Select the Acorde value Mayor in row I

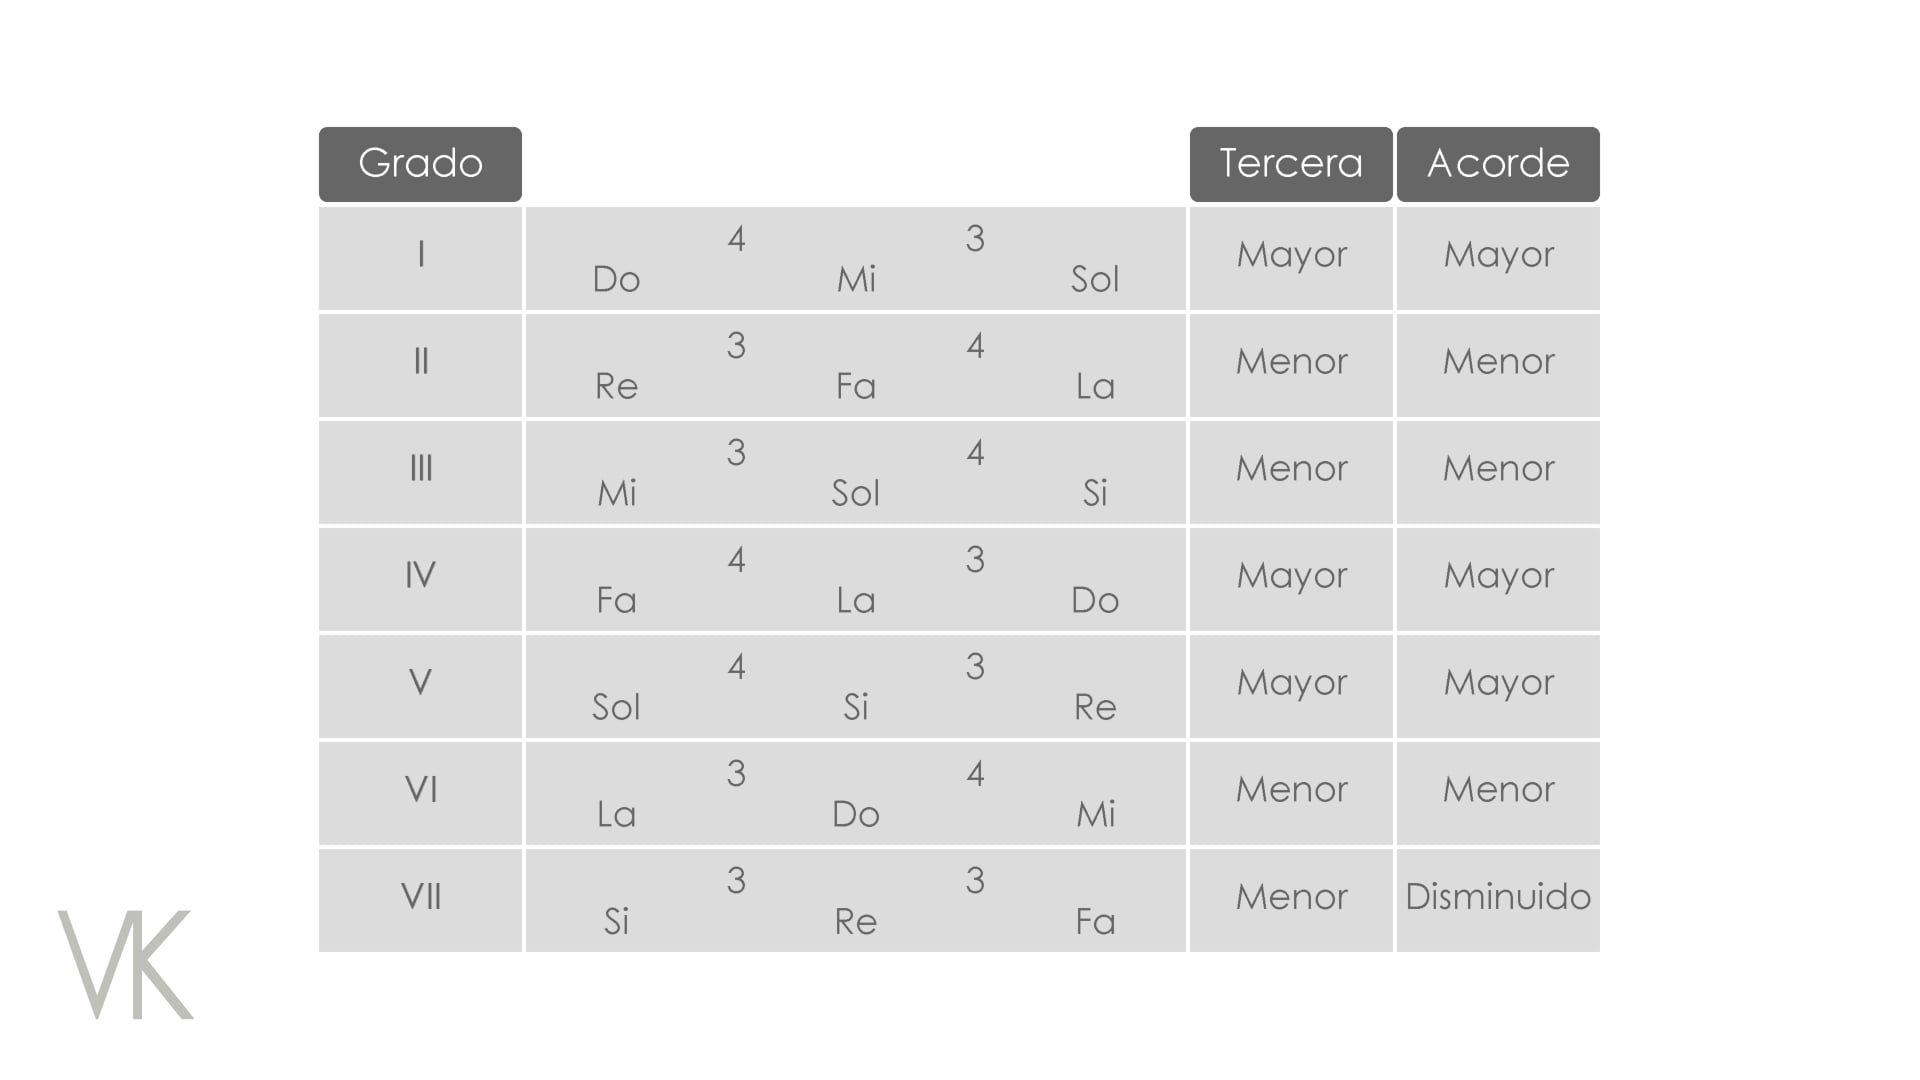(x=1498, y=255)
